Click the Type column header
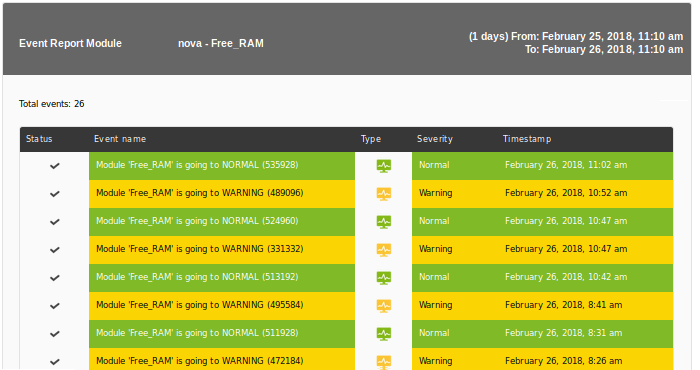Viewport: 700px width, 370px height. click(371, 139)
